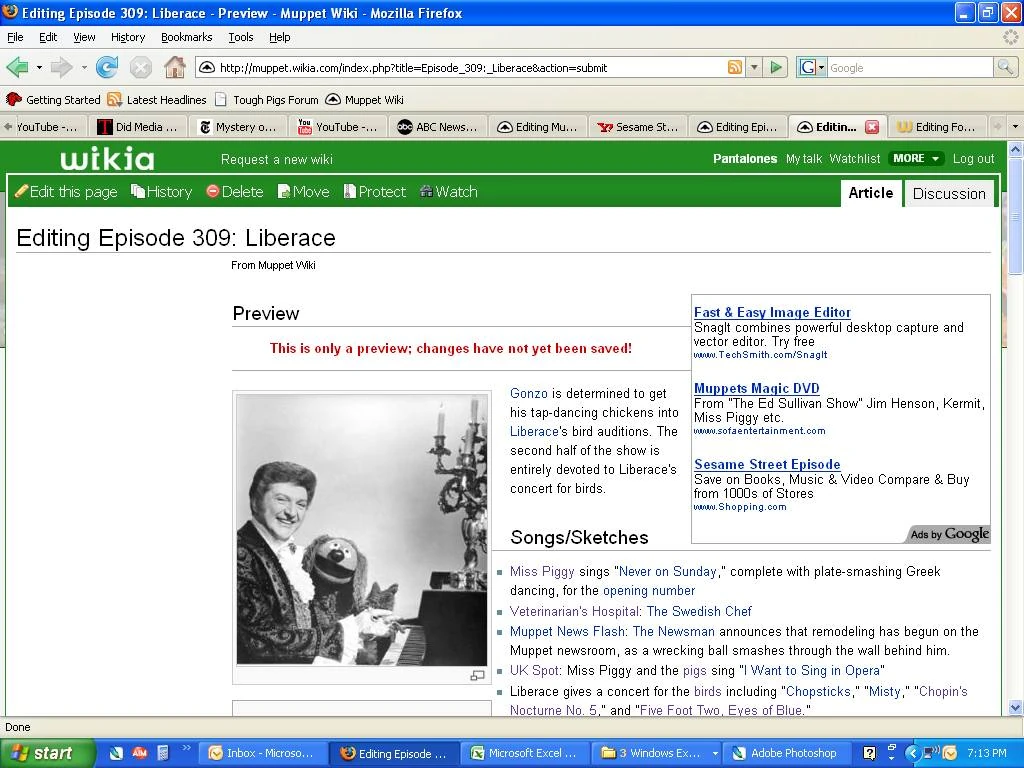Open the History menu

coord(127,37)
